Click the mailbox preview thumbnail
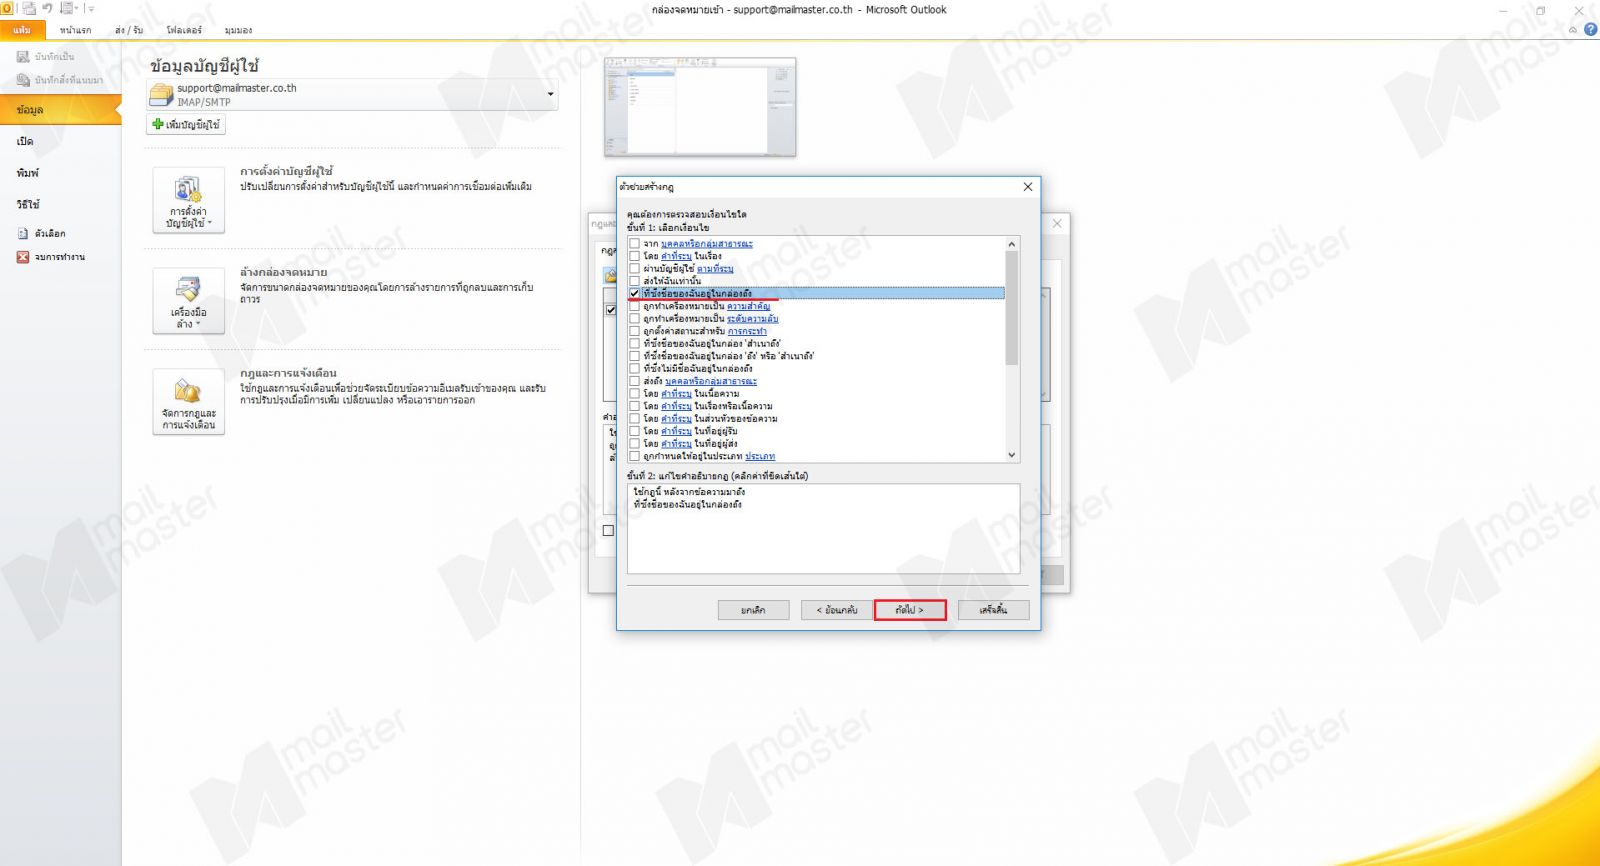This screenshot has height=866, width=1600. tap(700, 107)
